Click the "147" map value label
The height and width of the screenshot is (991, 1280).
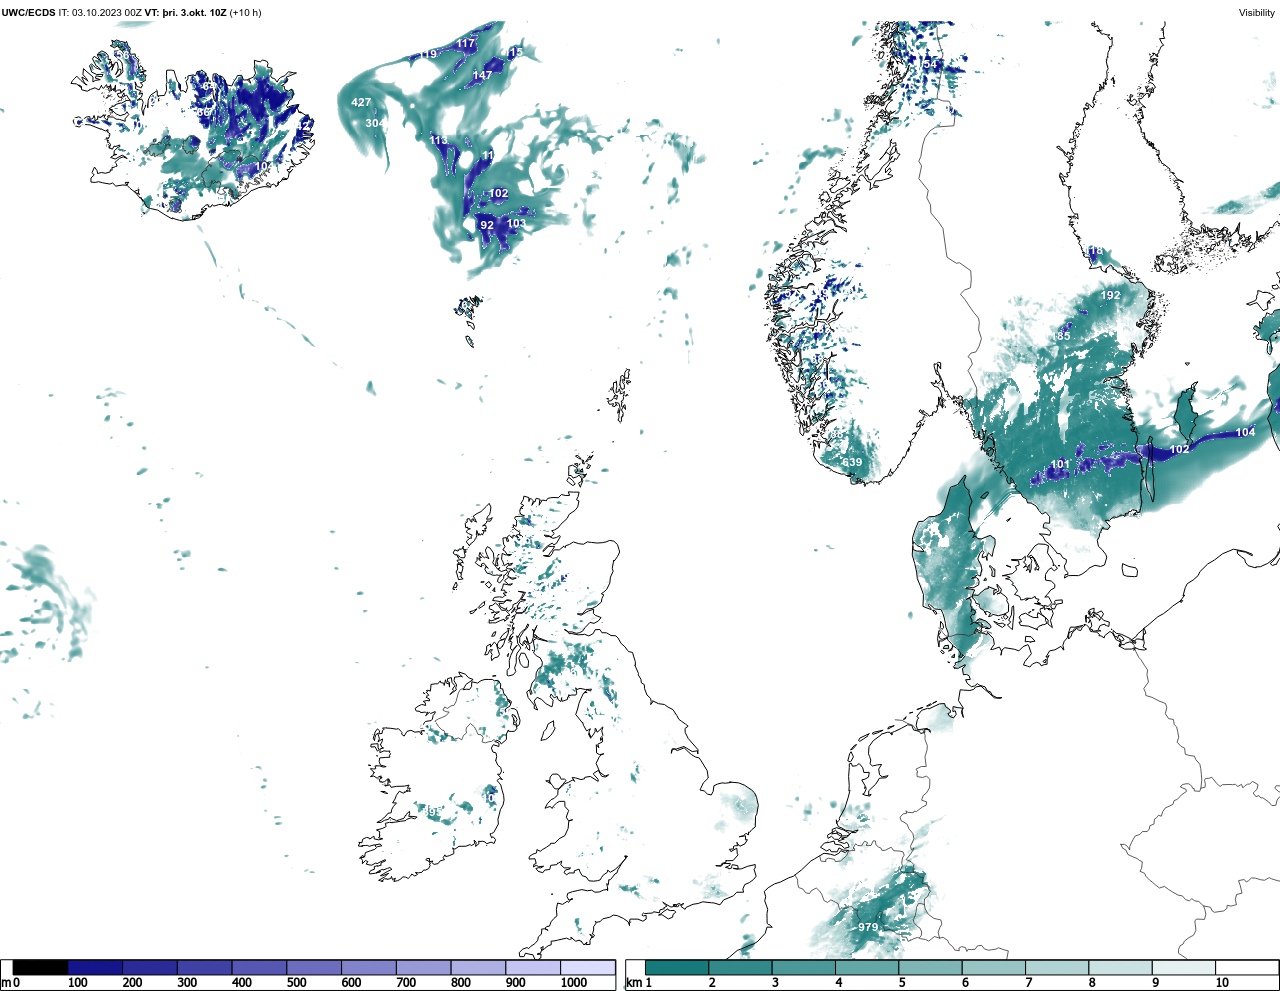click(x=482, y=75)
